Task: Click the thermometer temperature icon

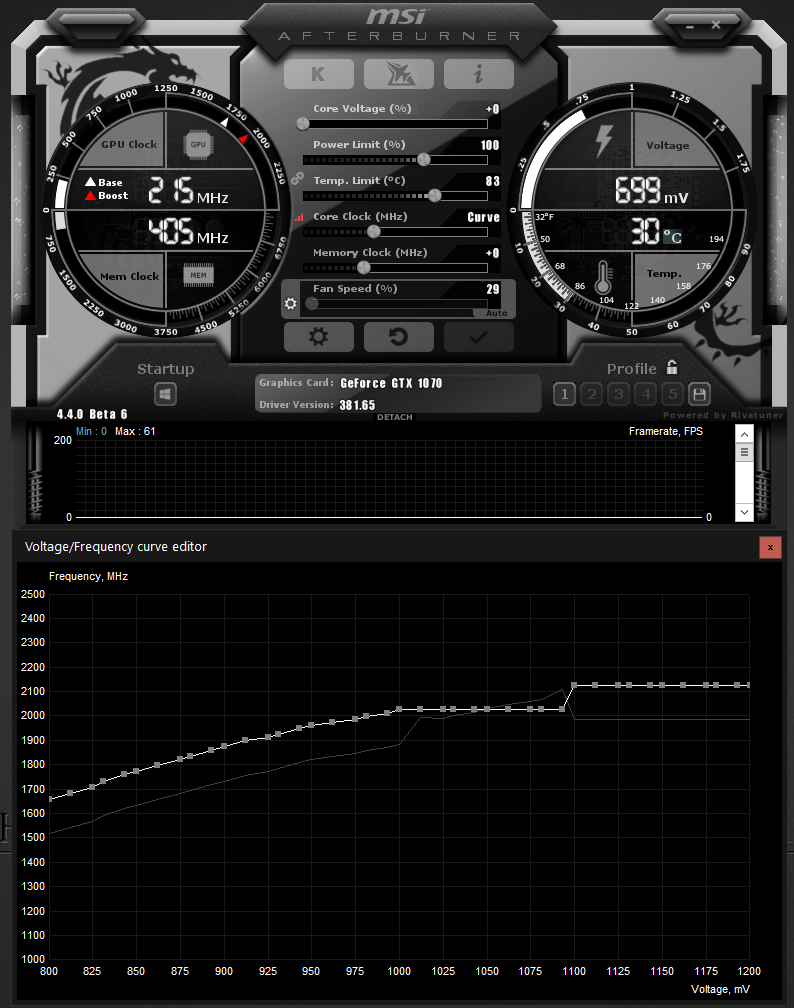Action: pyautogui.click(x=603, y=278)
